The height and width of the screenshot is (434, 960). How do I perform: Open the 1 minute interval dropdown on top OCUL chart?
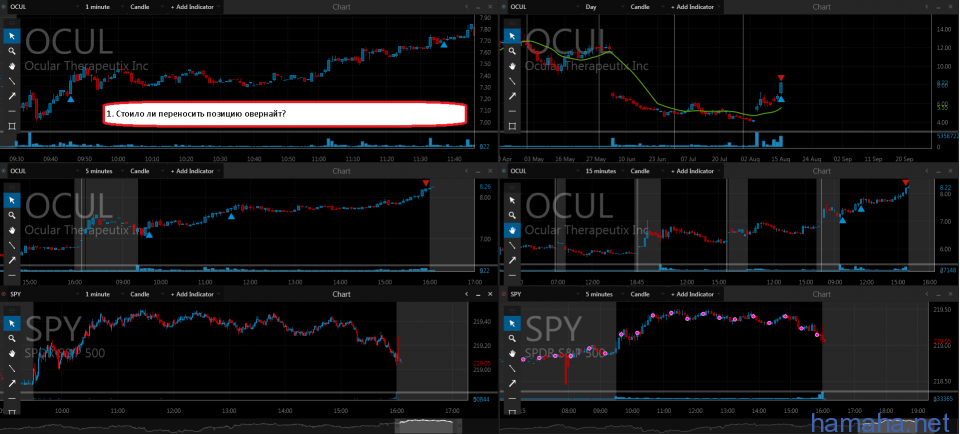[x=103, y=7]
